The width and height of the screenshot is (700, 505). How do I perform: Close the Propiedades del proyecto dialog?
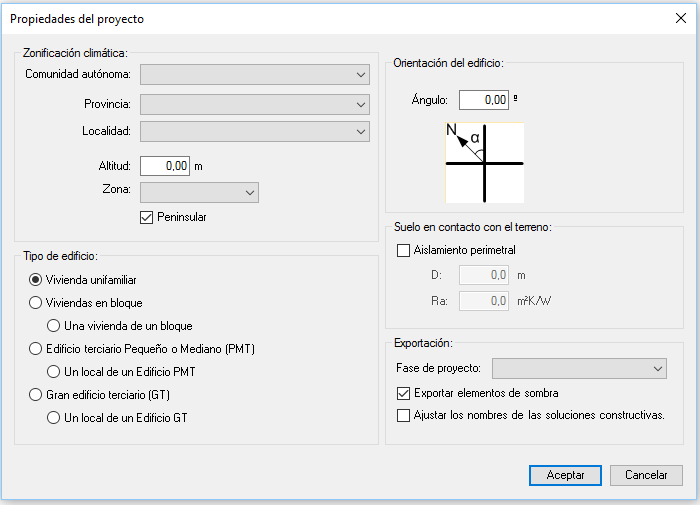[x=680, y=17]
